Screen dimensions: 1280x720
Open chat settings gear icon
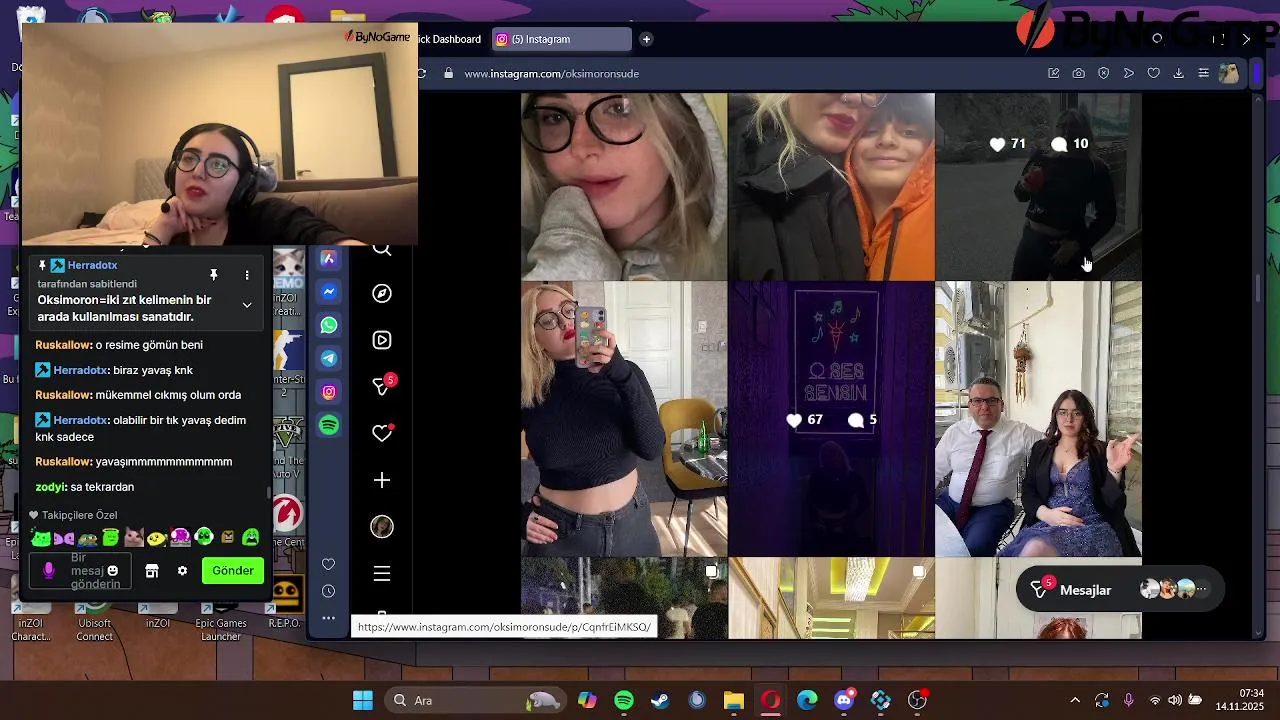(182, 571)
